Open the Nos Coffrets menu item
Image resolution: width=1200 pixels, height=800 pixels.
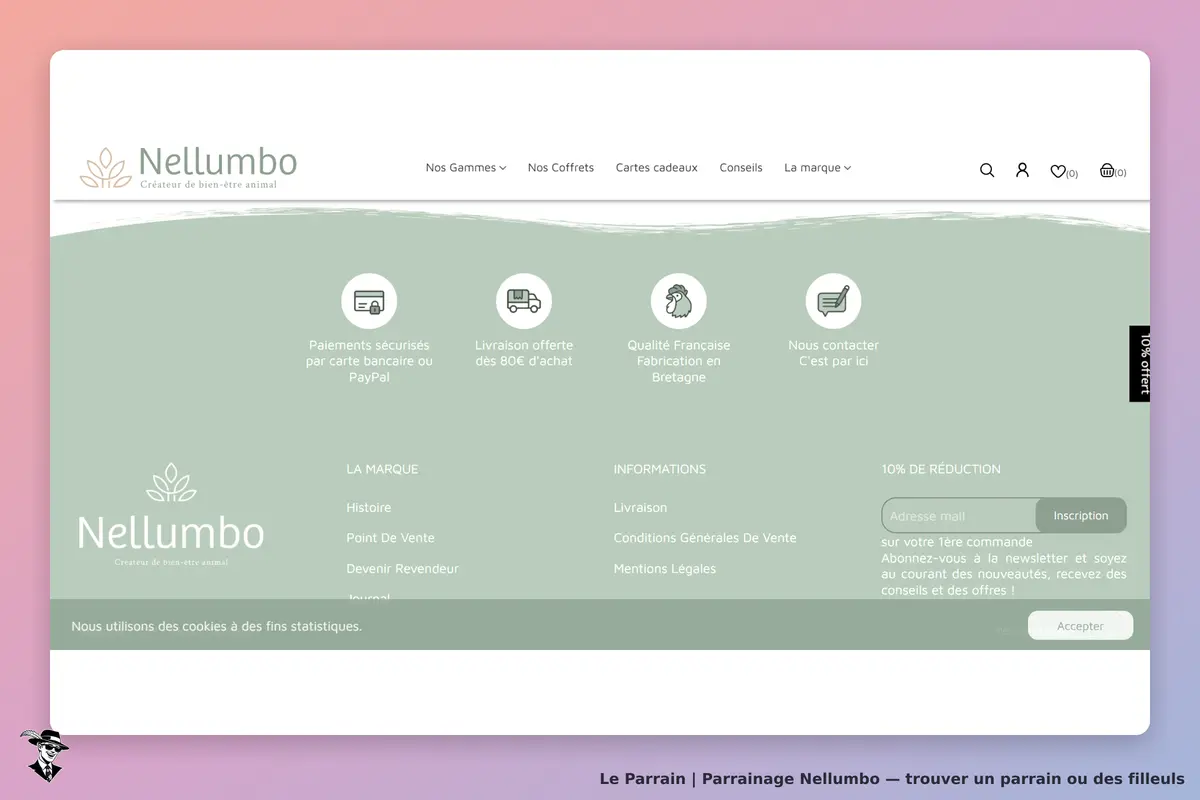561,168
